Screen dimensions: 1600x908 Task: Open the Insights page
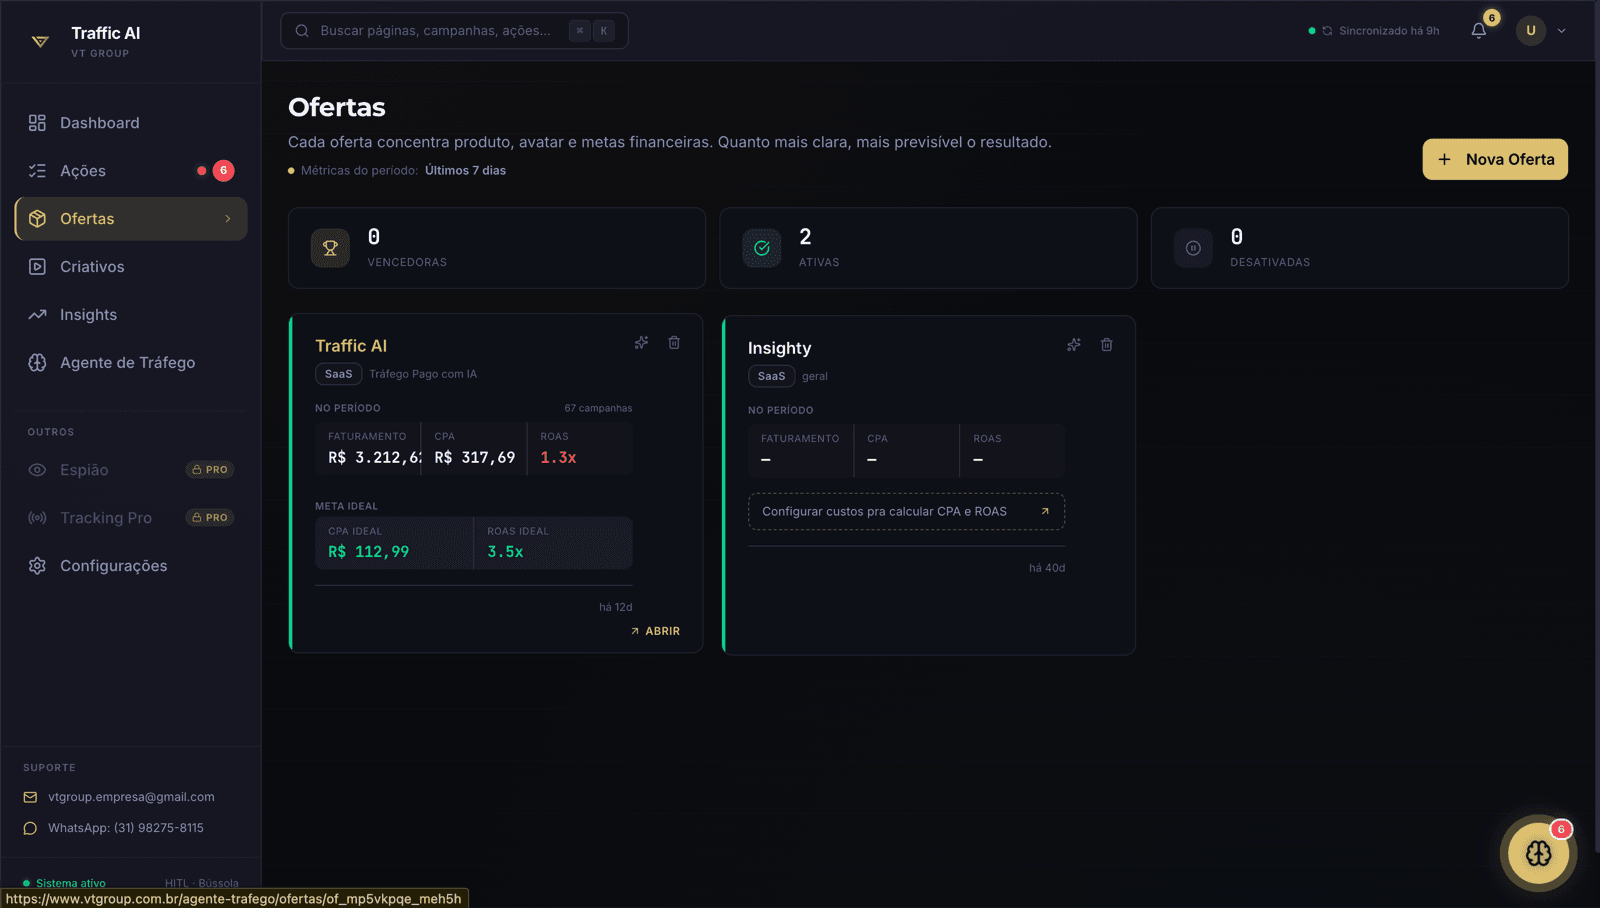[x=131, y=315]
